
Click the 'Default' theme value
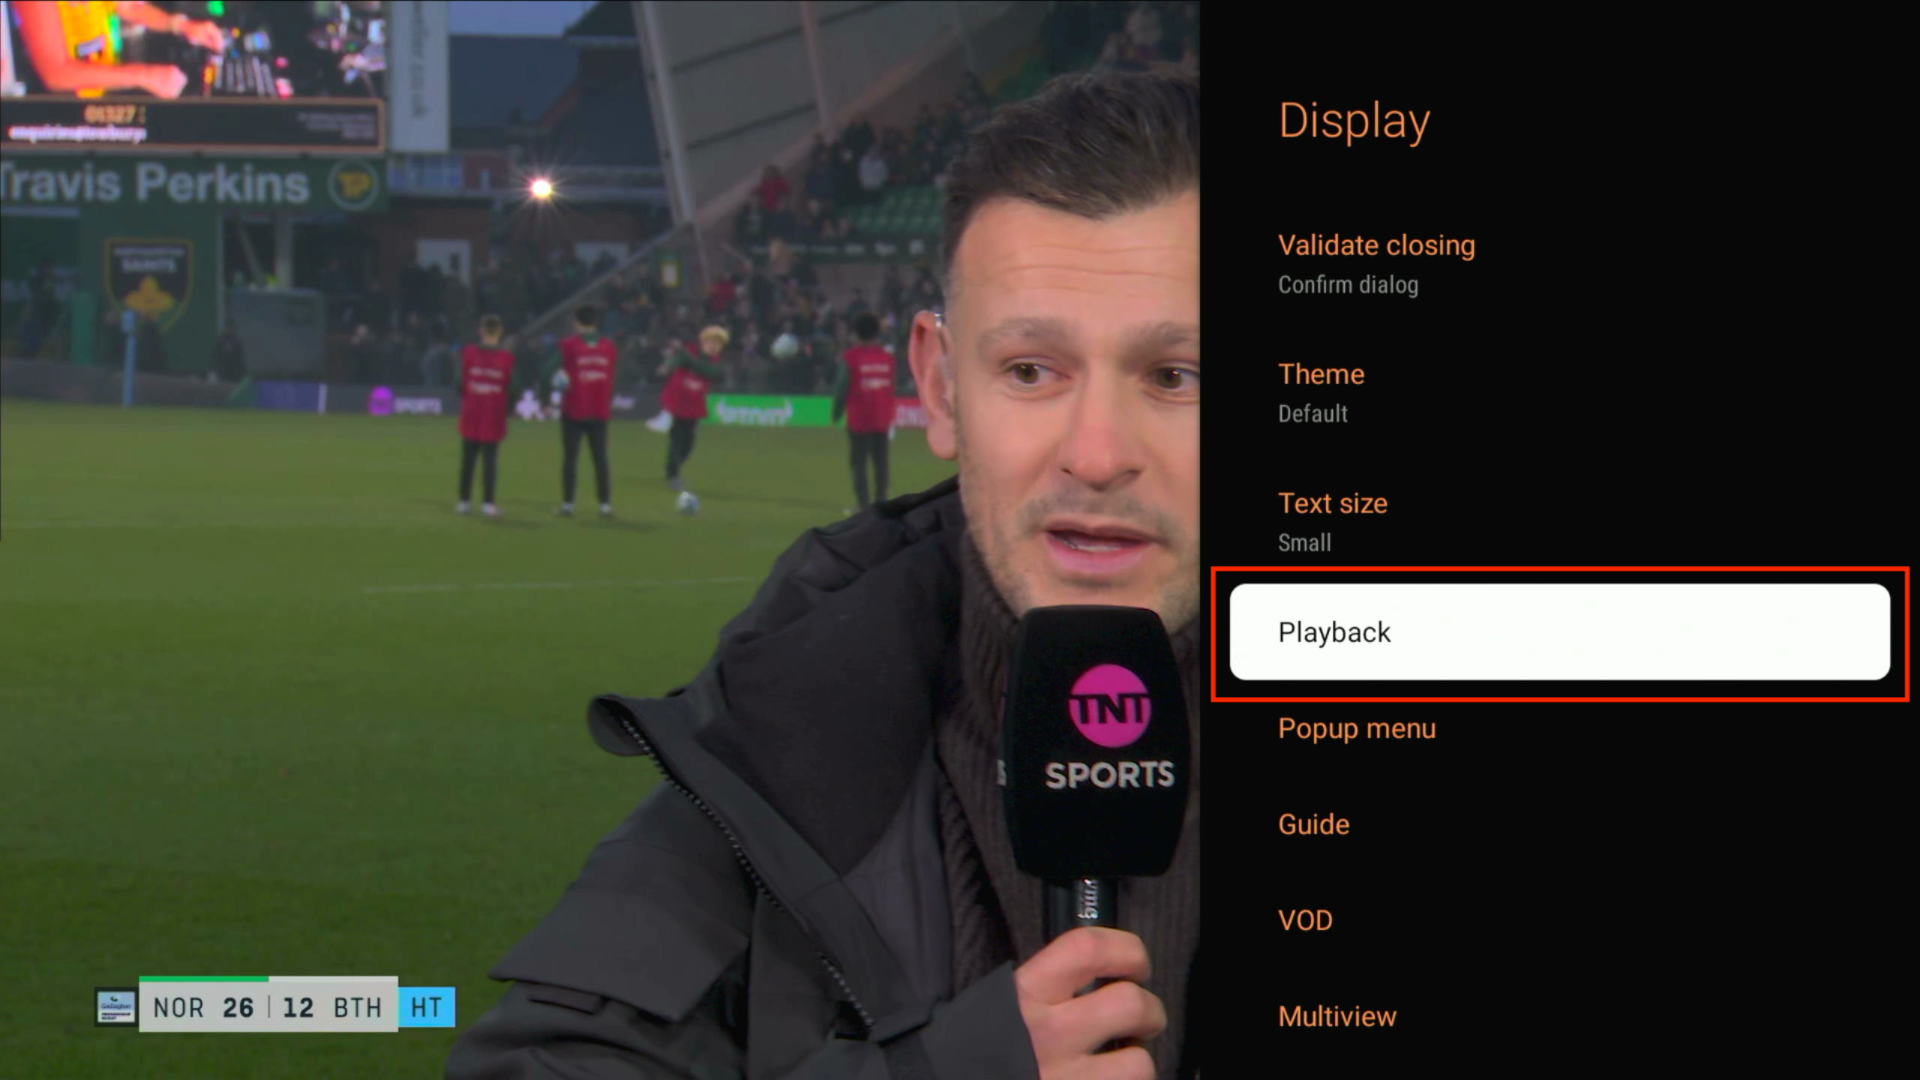[x=1312, y=414]
